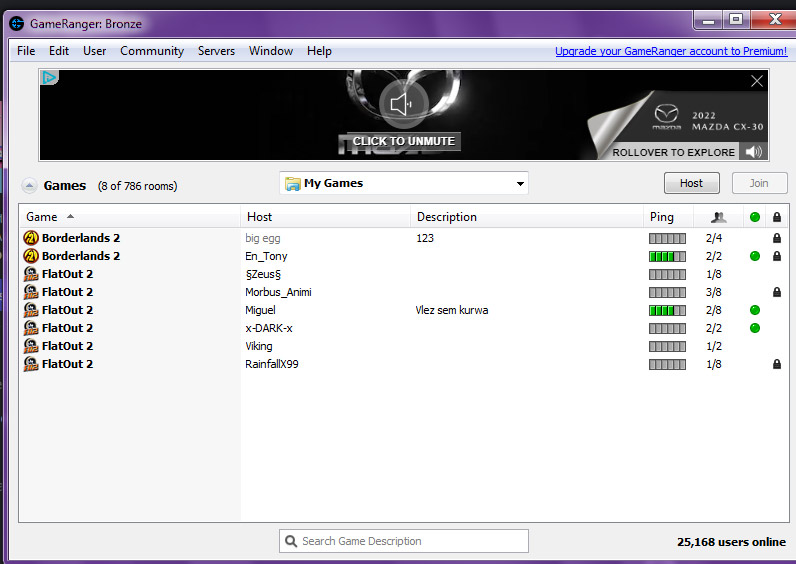Click Borderlands 2 icon in big egg row

[31, 238]
